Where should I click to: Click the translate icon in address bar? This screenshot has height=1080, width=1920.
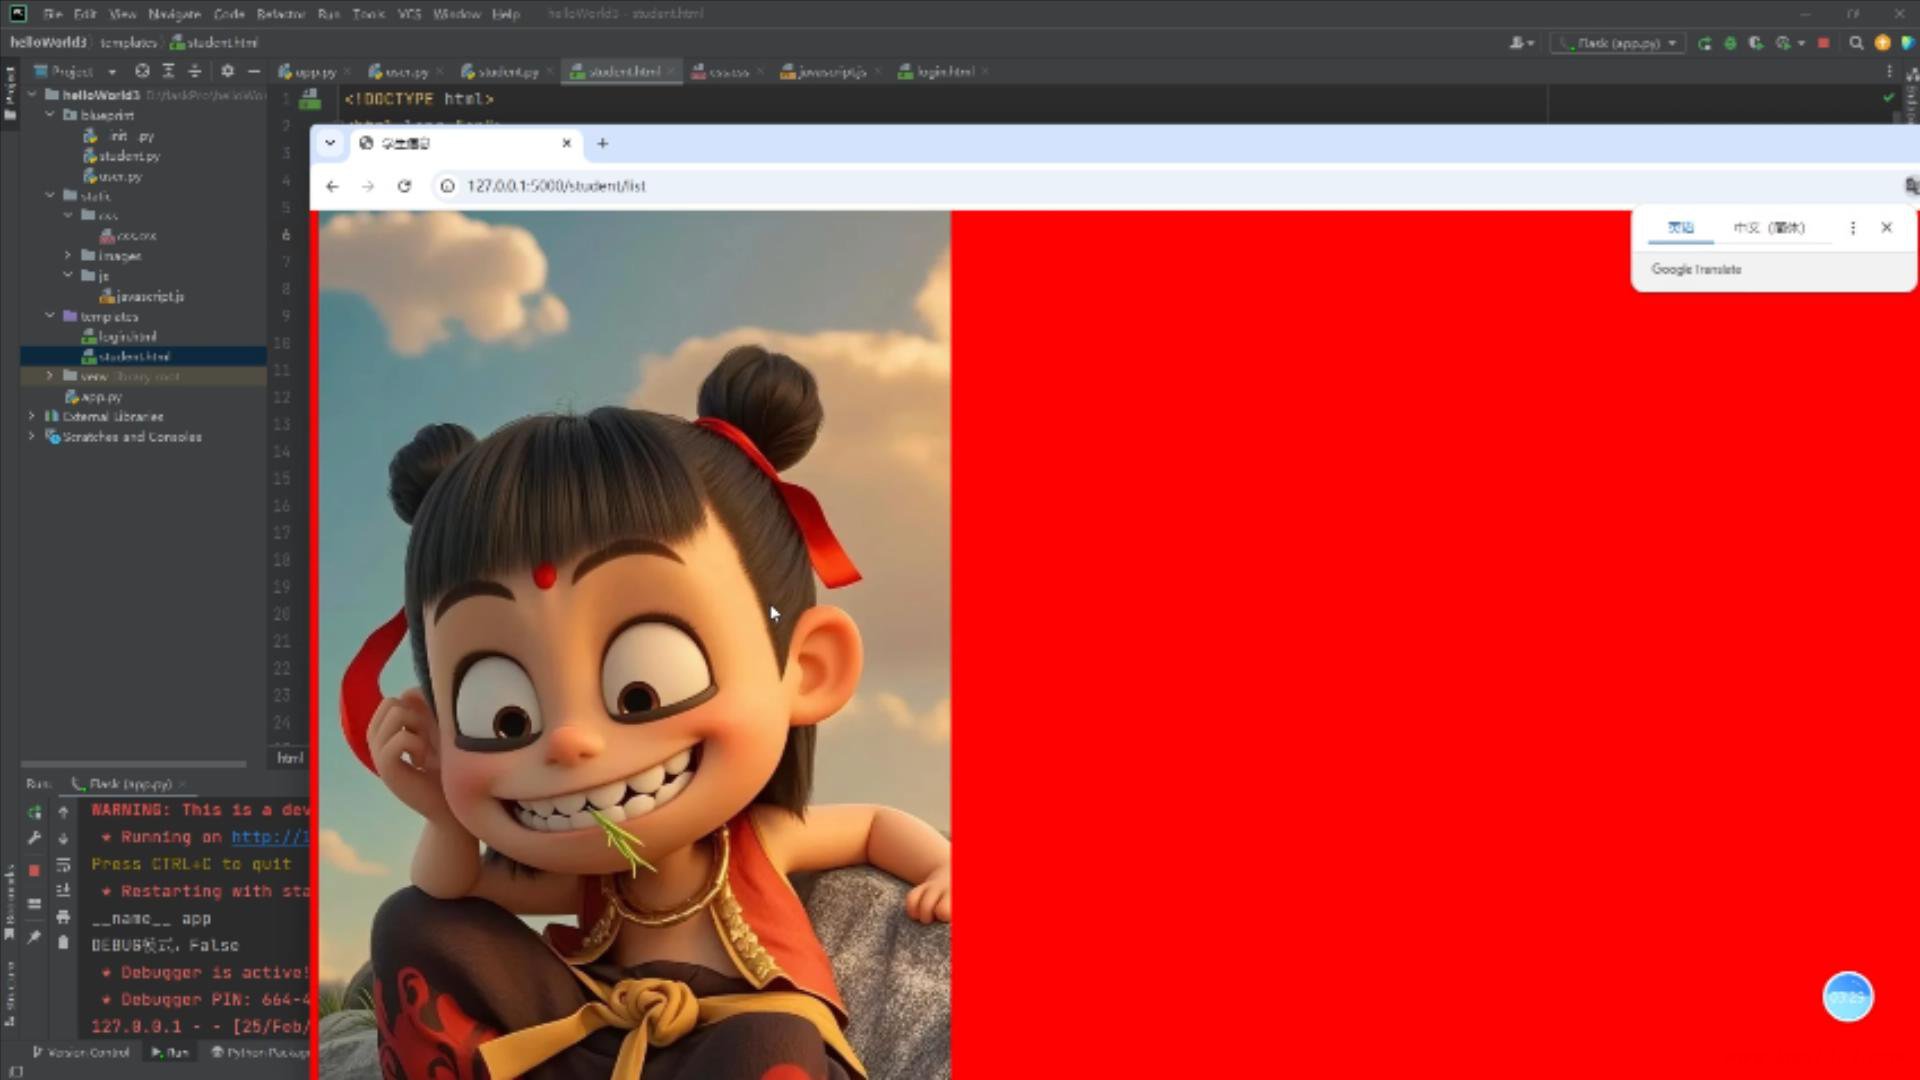(x=1911, y=186)
